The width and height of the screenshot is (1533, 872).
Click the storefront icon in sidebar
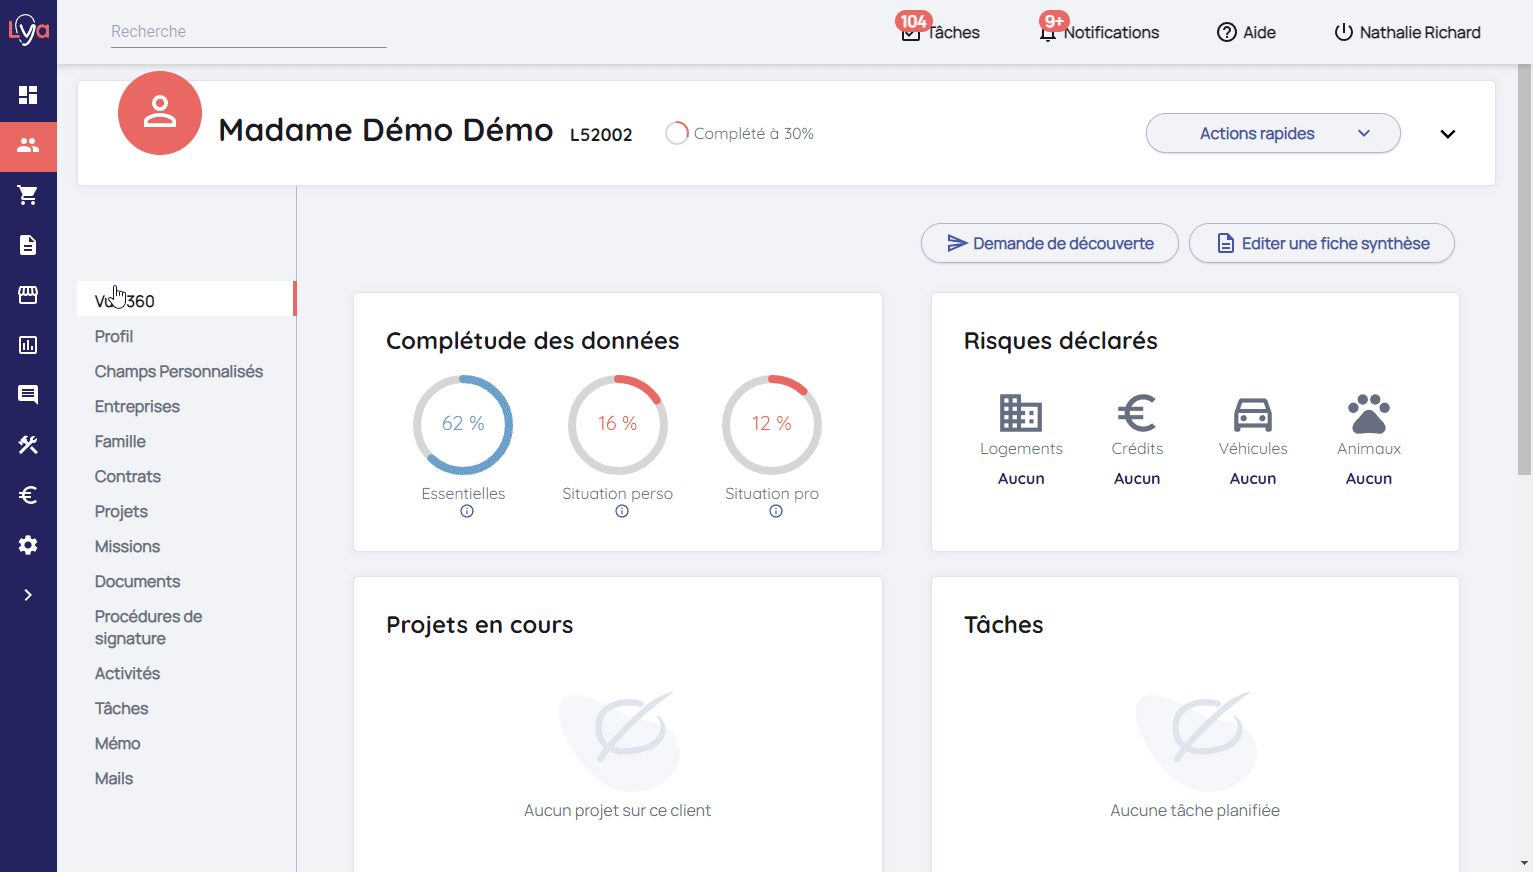tap(28, 295)
